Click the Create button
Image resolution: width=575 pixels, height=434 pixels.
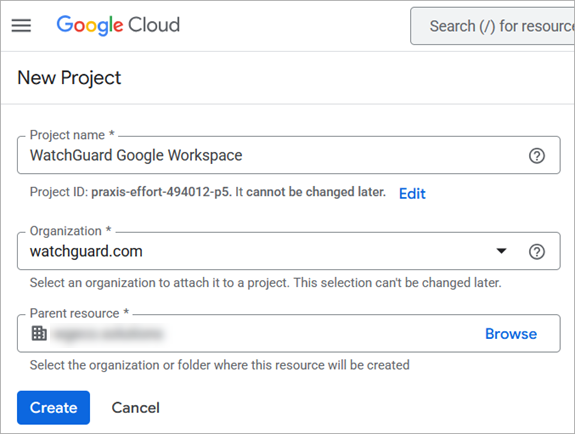(x=54, y=408)
